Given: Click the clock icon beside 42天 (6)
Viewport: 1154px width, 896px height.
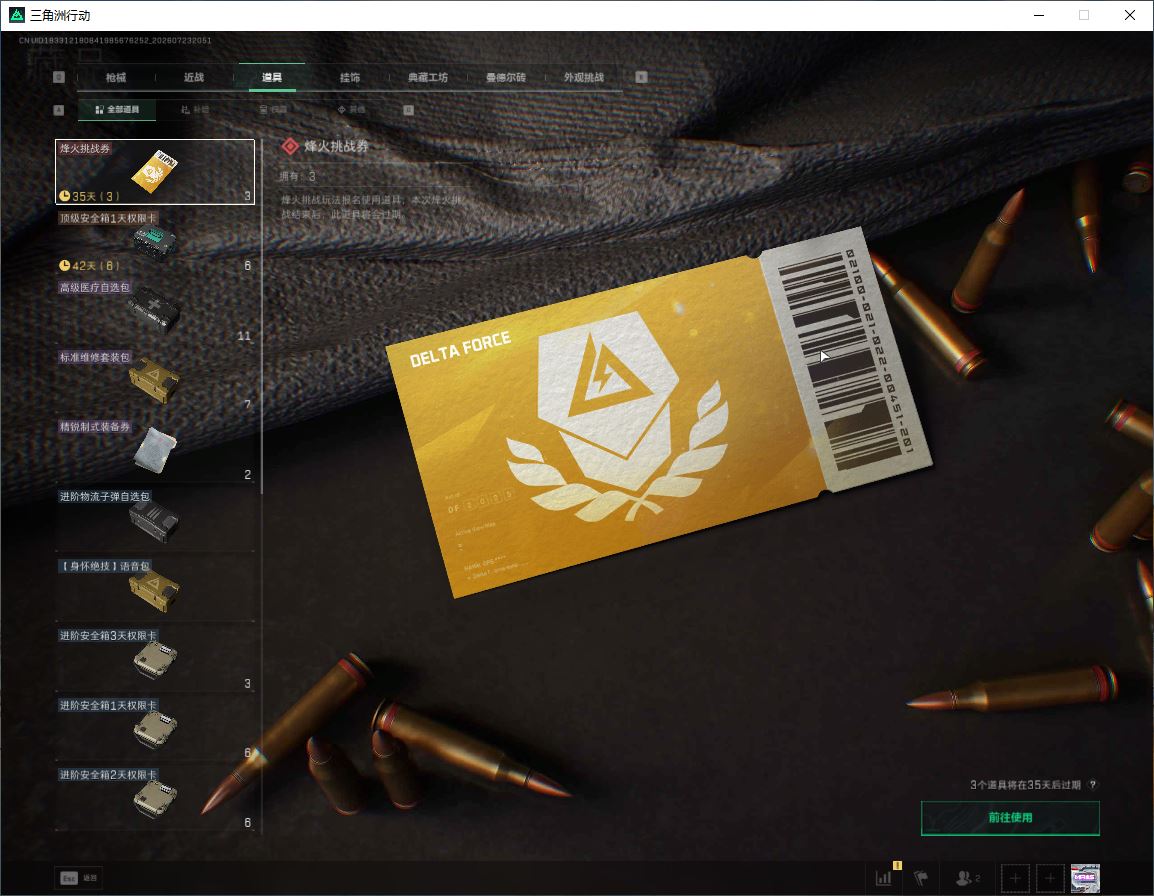Looking at the screenshot, I should (x=65, y=265).
